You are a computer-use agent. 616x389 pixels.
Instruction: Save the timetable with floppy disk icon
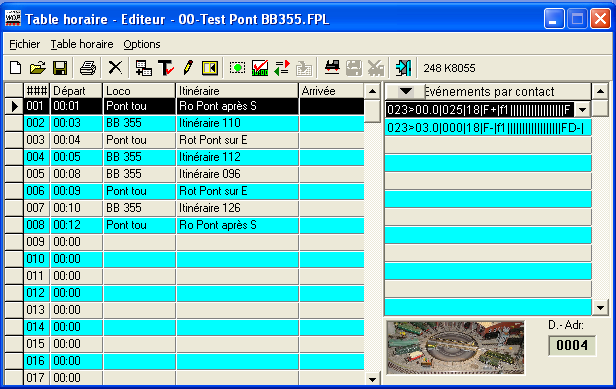60,68
